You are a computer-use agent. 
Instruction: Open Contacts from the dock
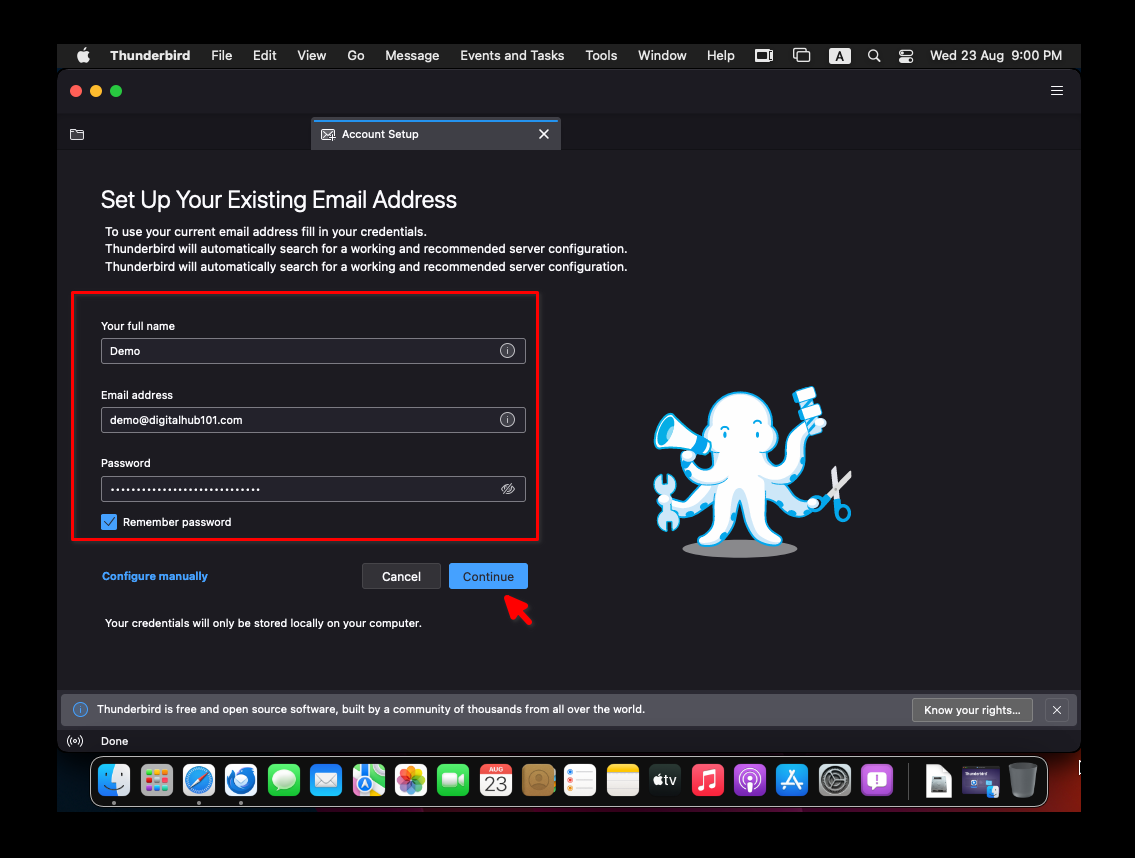pyautogui.click(x=538, y=781)
